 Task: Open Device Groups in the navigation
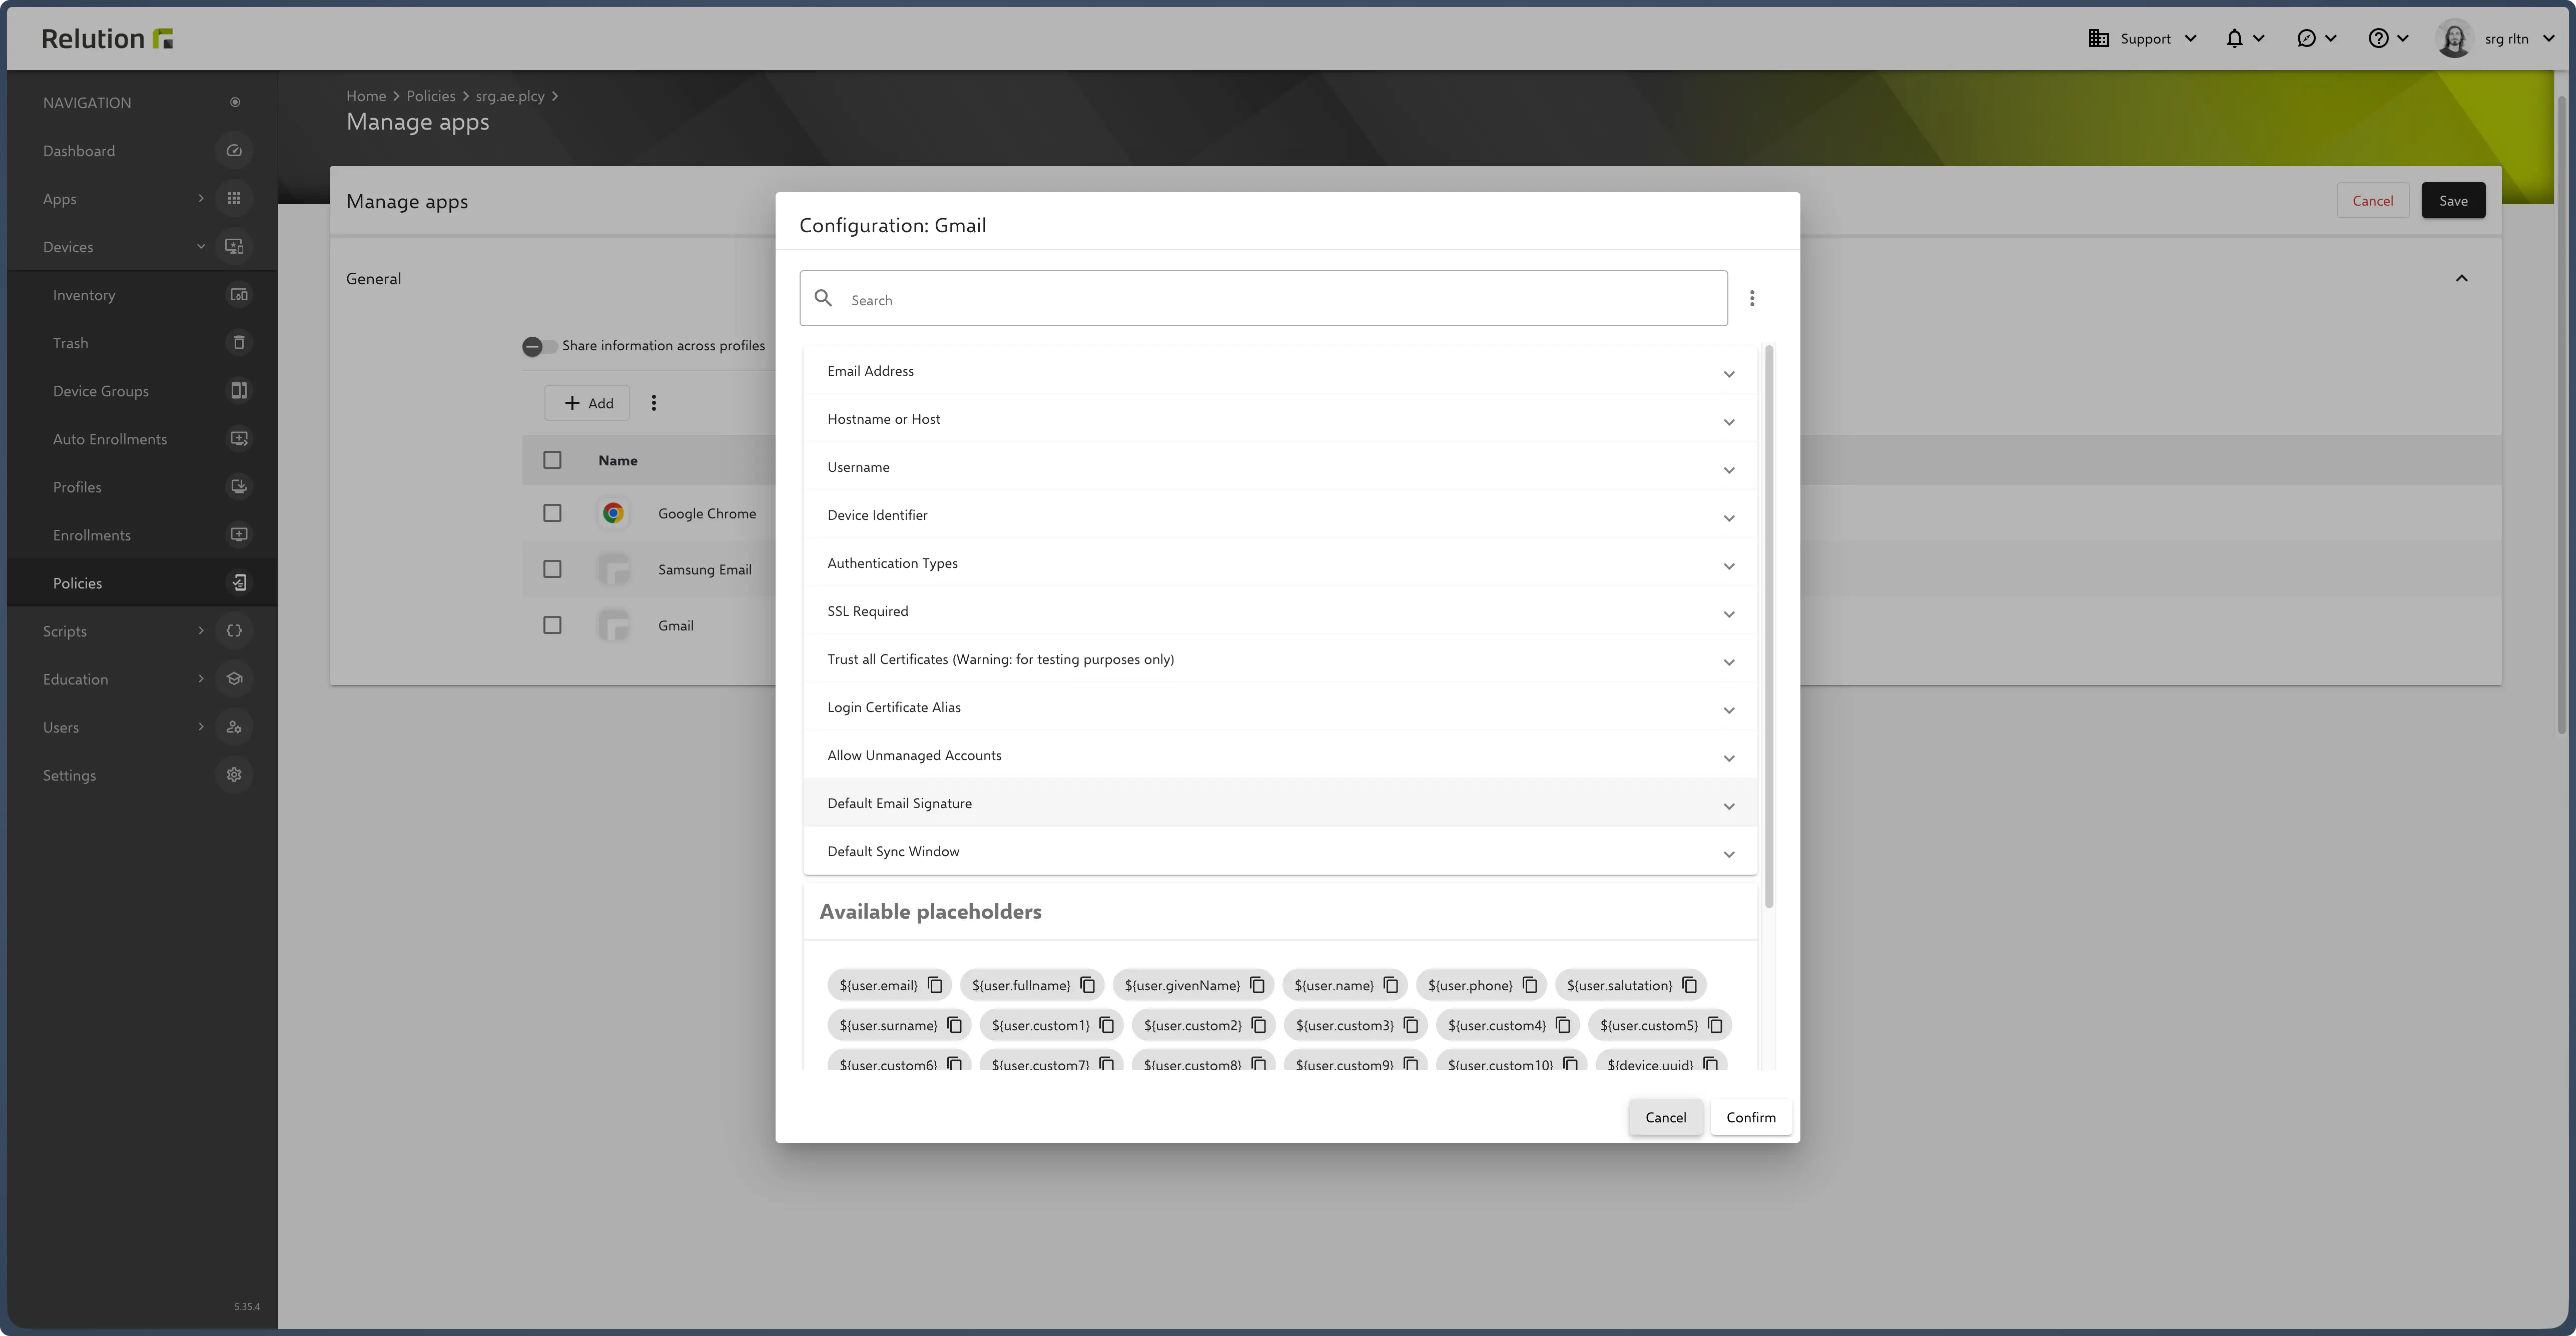tap(101, 391)
